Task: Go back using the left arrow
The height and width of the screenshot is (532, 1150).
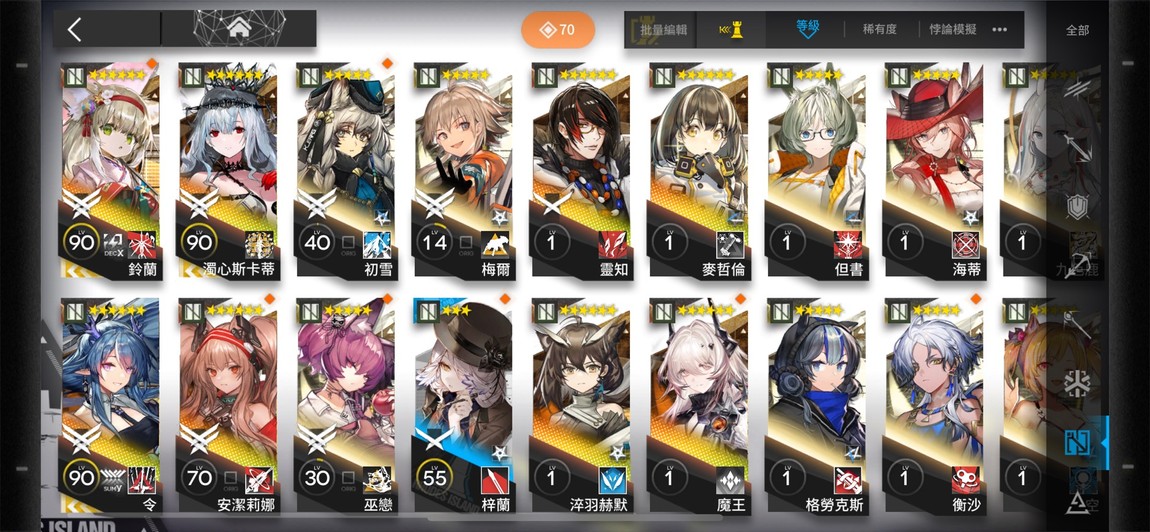Action: 74,29
